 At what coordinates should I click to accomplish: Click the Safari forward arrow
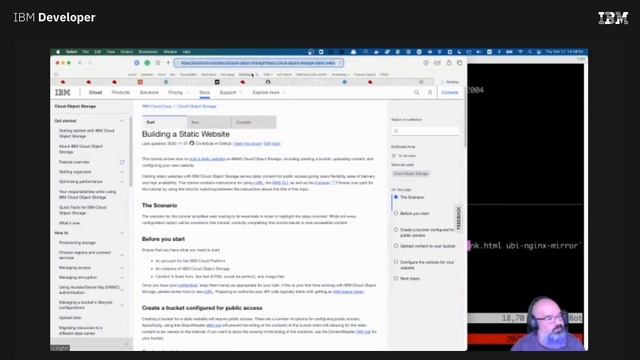pyautogui.click(x=90, y=63)
